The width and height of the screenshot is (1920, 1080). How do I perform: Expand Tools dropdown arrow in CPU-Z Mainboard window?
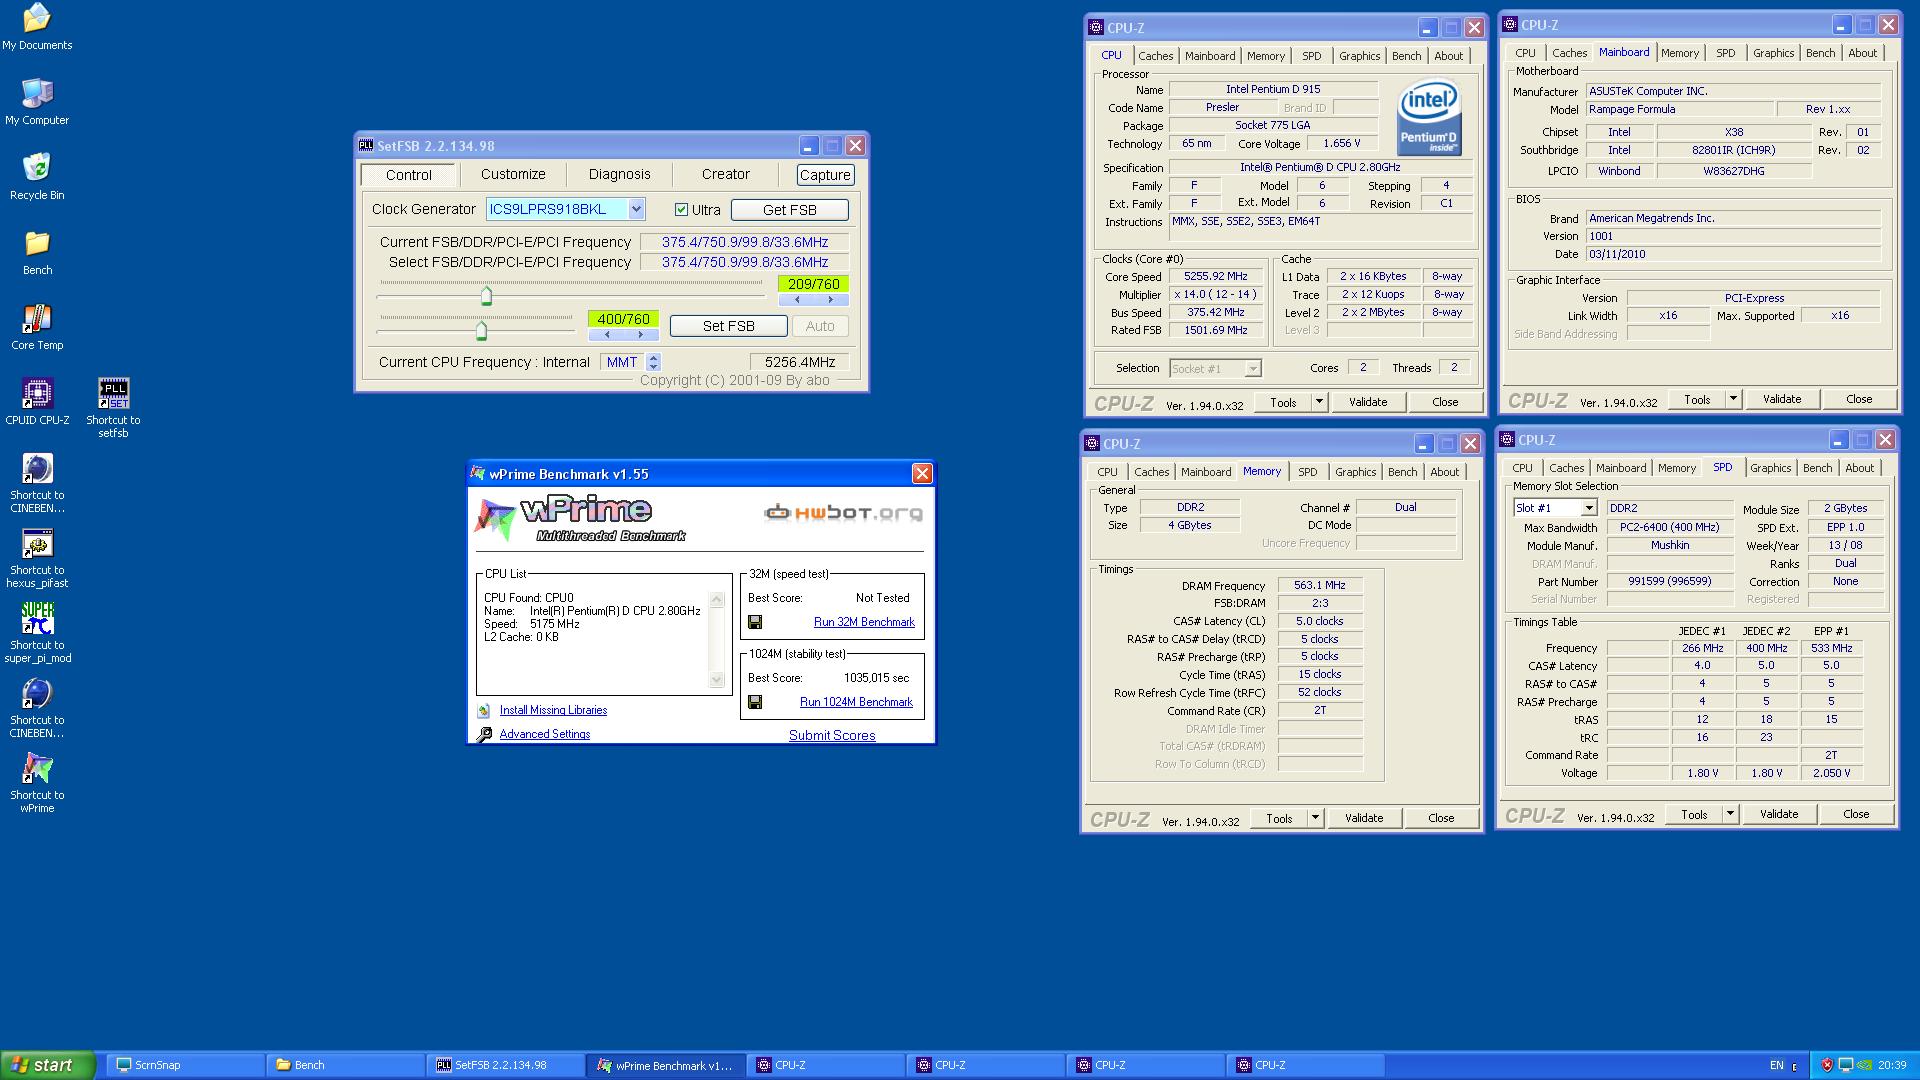coord(1733,399)
